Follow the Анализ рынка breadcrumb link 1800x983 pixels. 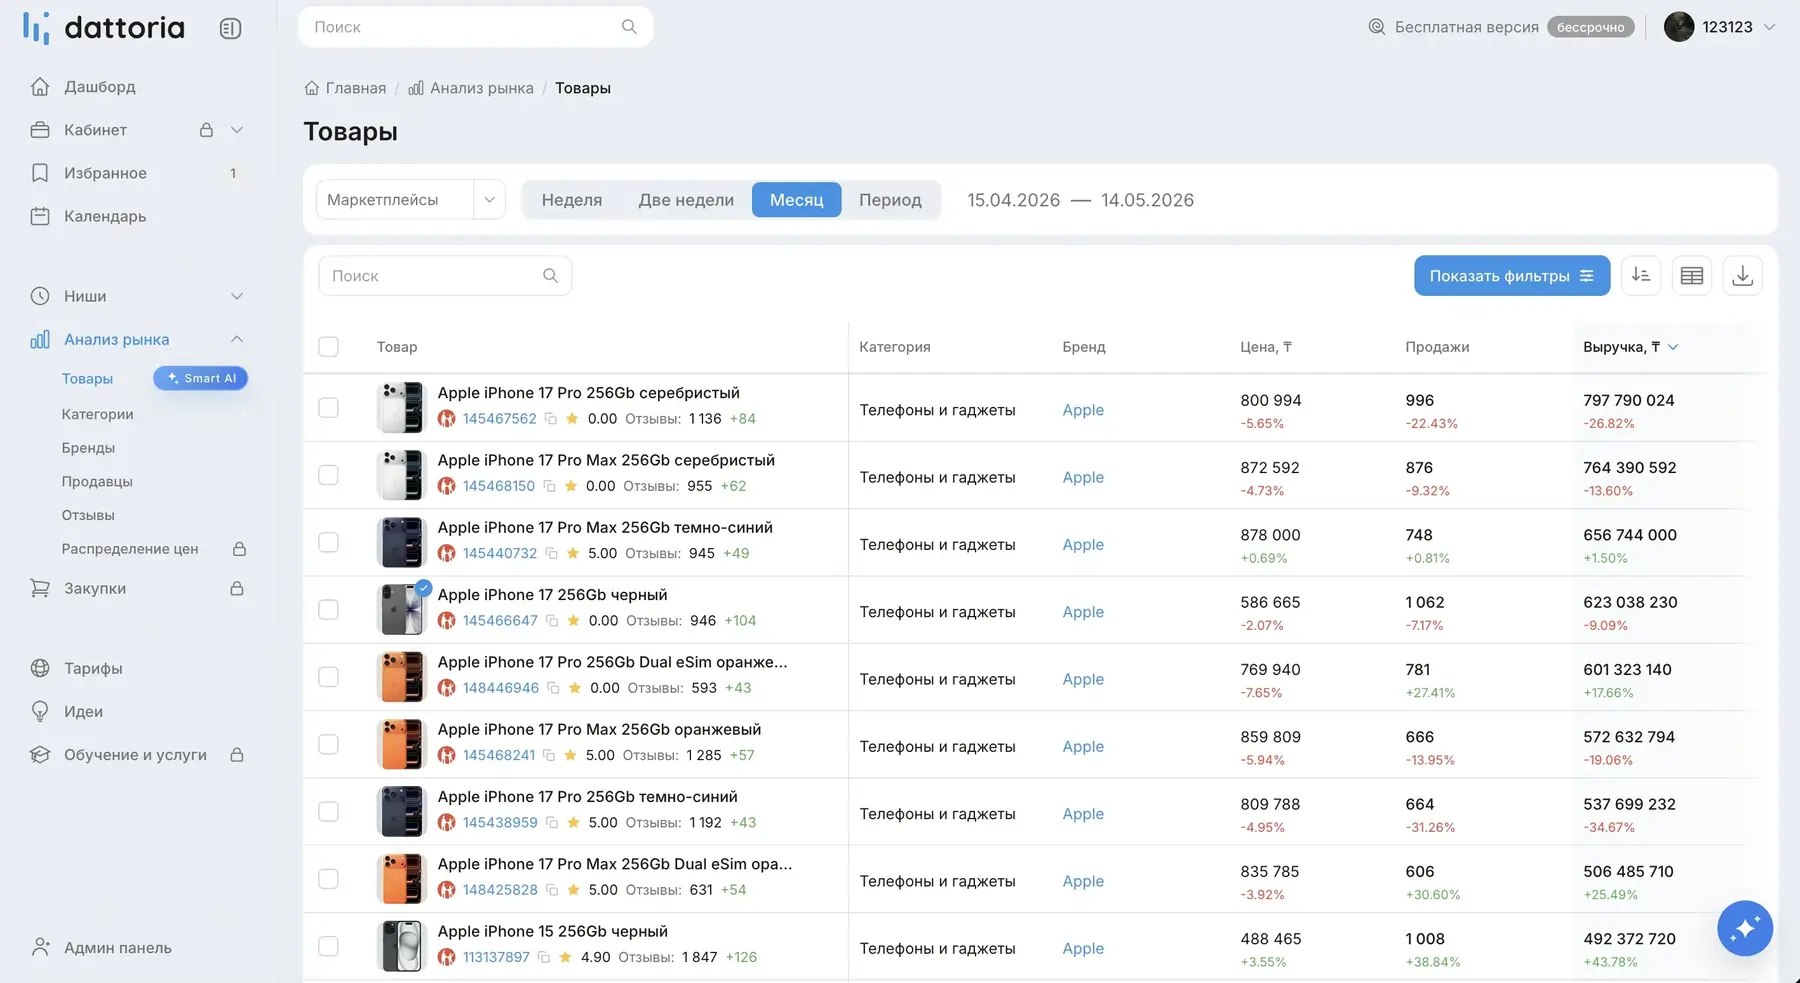click(482, 88)
